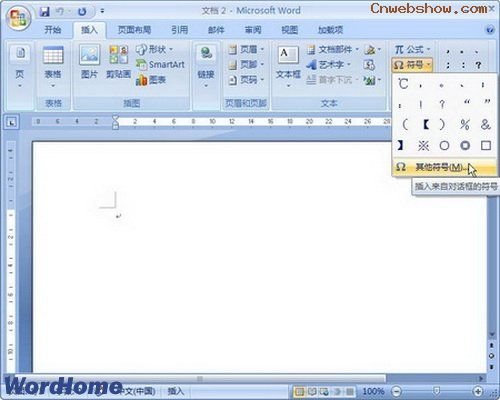
Task: Expand the 公式 equation dropdown
Action: pos(412,50)
